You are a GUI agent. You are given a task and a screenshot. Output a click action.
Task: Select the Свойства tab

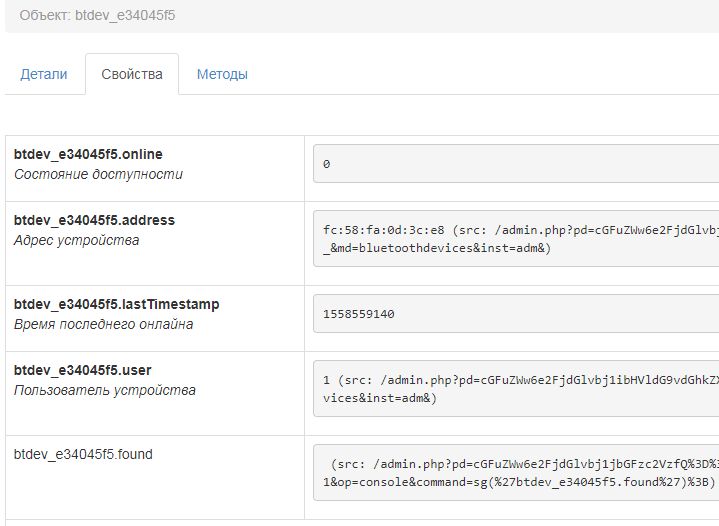[x=132, y=74]
